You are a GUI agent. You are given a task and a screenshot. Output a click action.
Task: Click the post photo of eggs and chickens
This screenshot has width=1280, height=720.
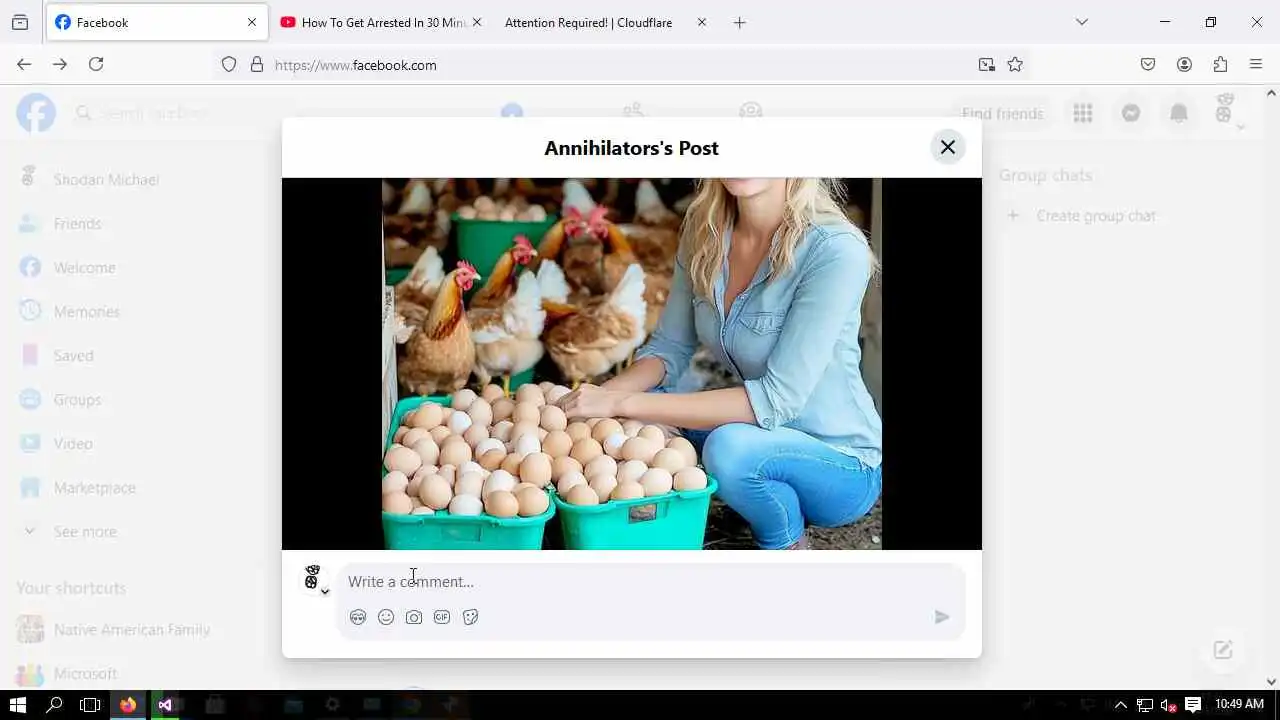click(x=632, y=364)
